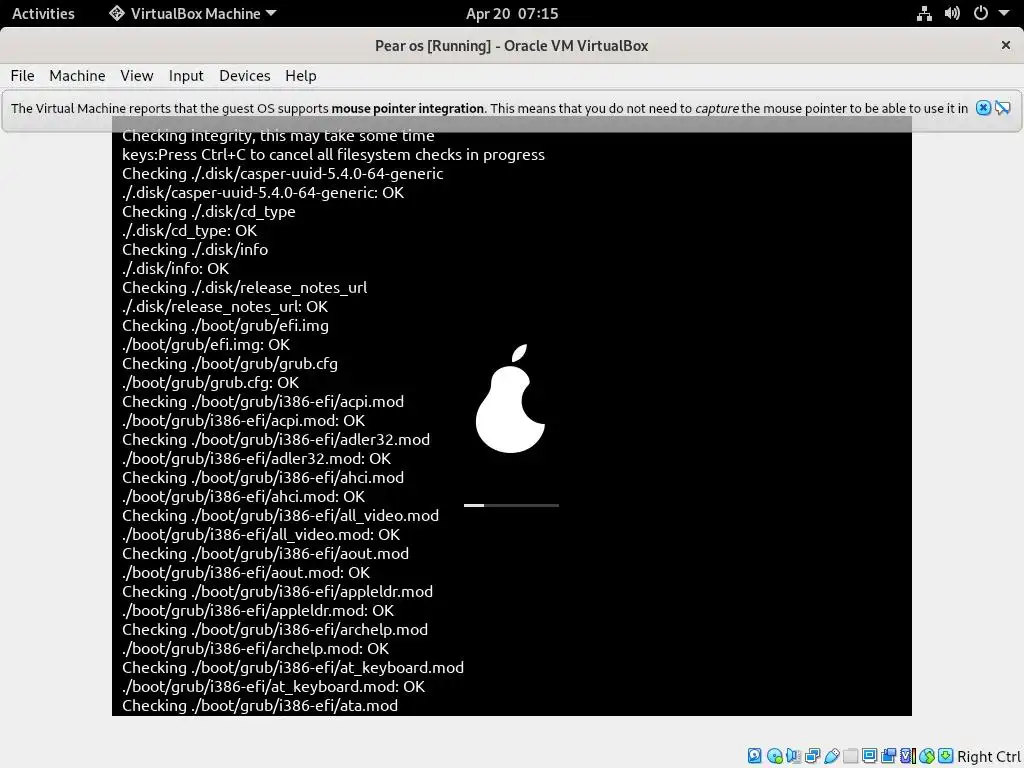Click the Right Ctrl host key label
Image resolution: width=1024 pixels, height=768 pixels.
[989, 756]
